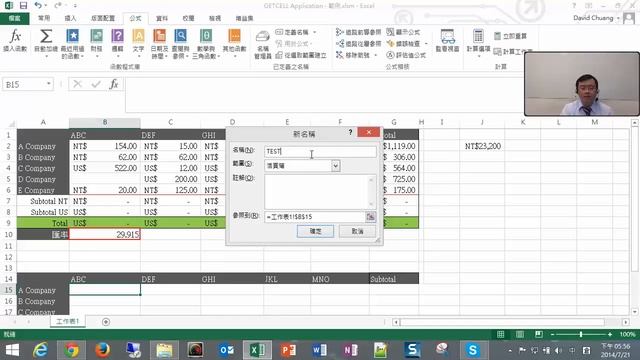
Task: Open Recently Used functions star icon
Action: 72,36
